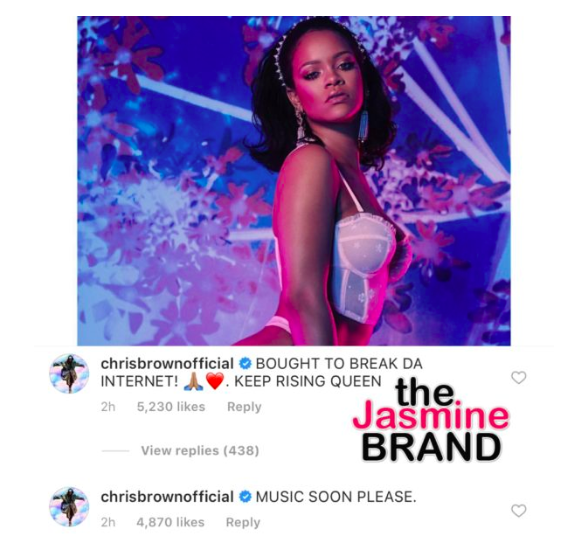Open the woman's post photo

[x=294, y=181]
